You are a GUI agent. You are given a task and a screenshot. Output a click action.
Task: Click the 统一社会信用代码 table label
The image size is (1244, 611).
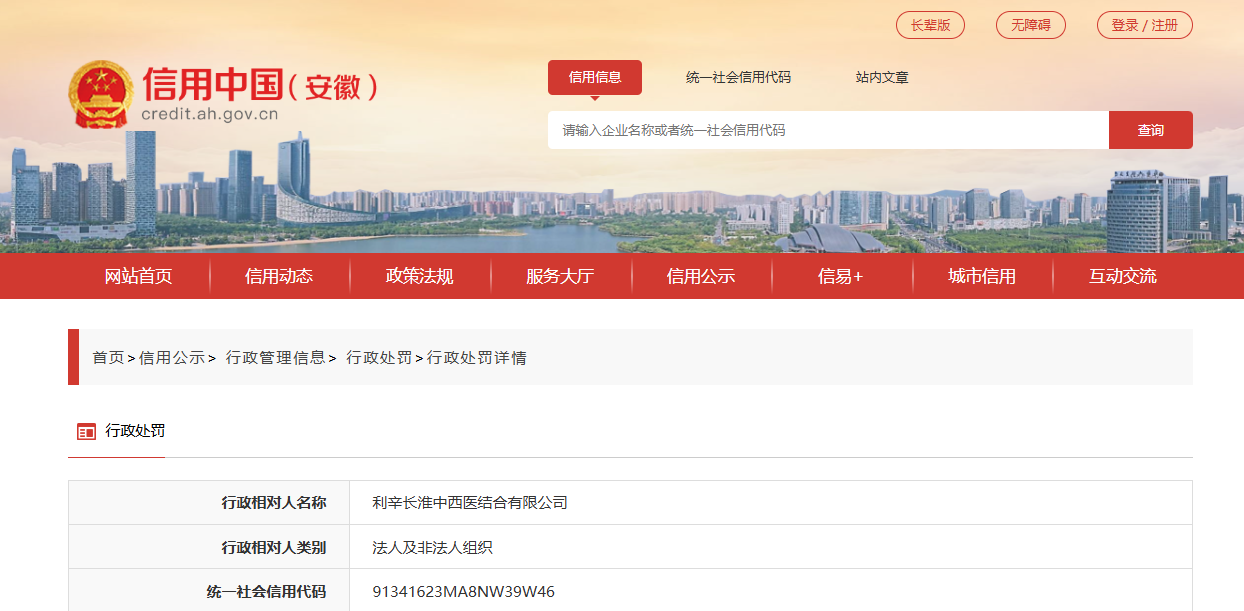tap(266, 591)
